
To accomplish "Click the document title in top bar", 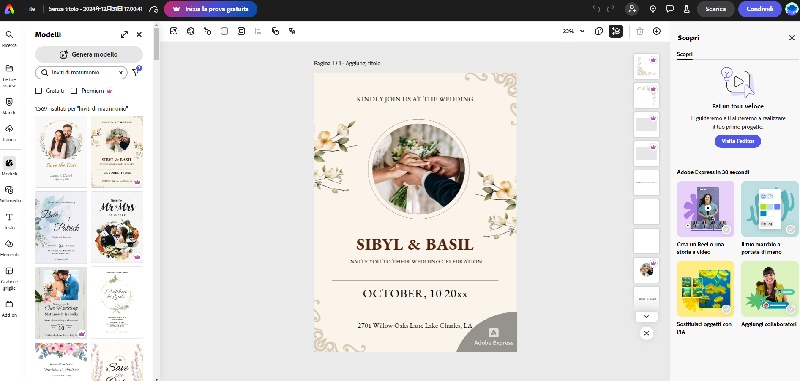I will (95, 9).
